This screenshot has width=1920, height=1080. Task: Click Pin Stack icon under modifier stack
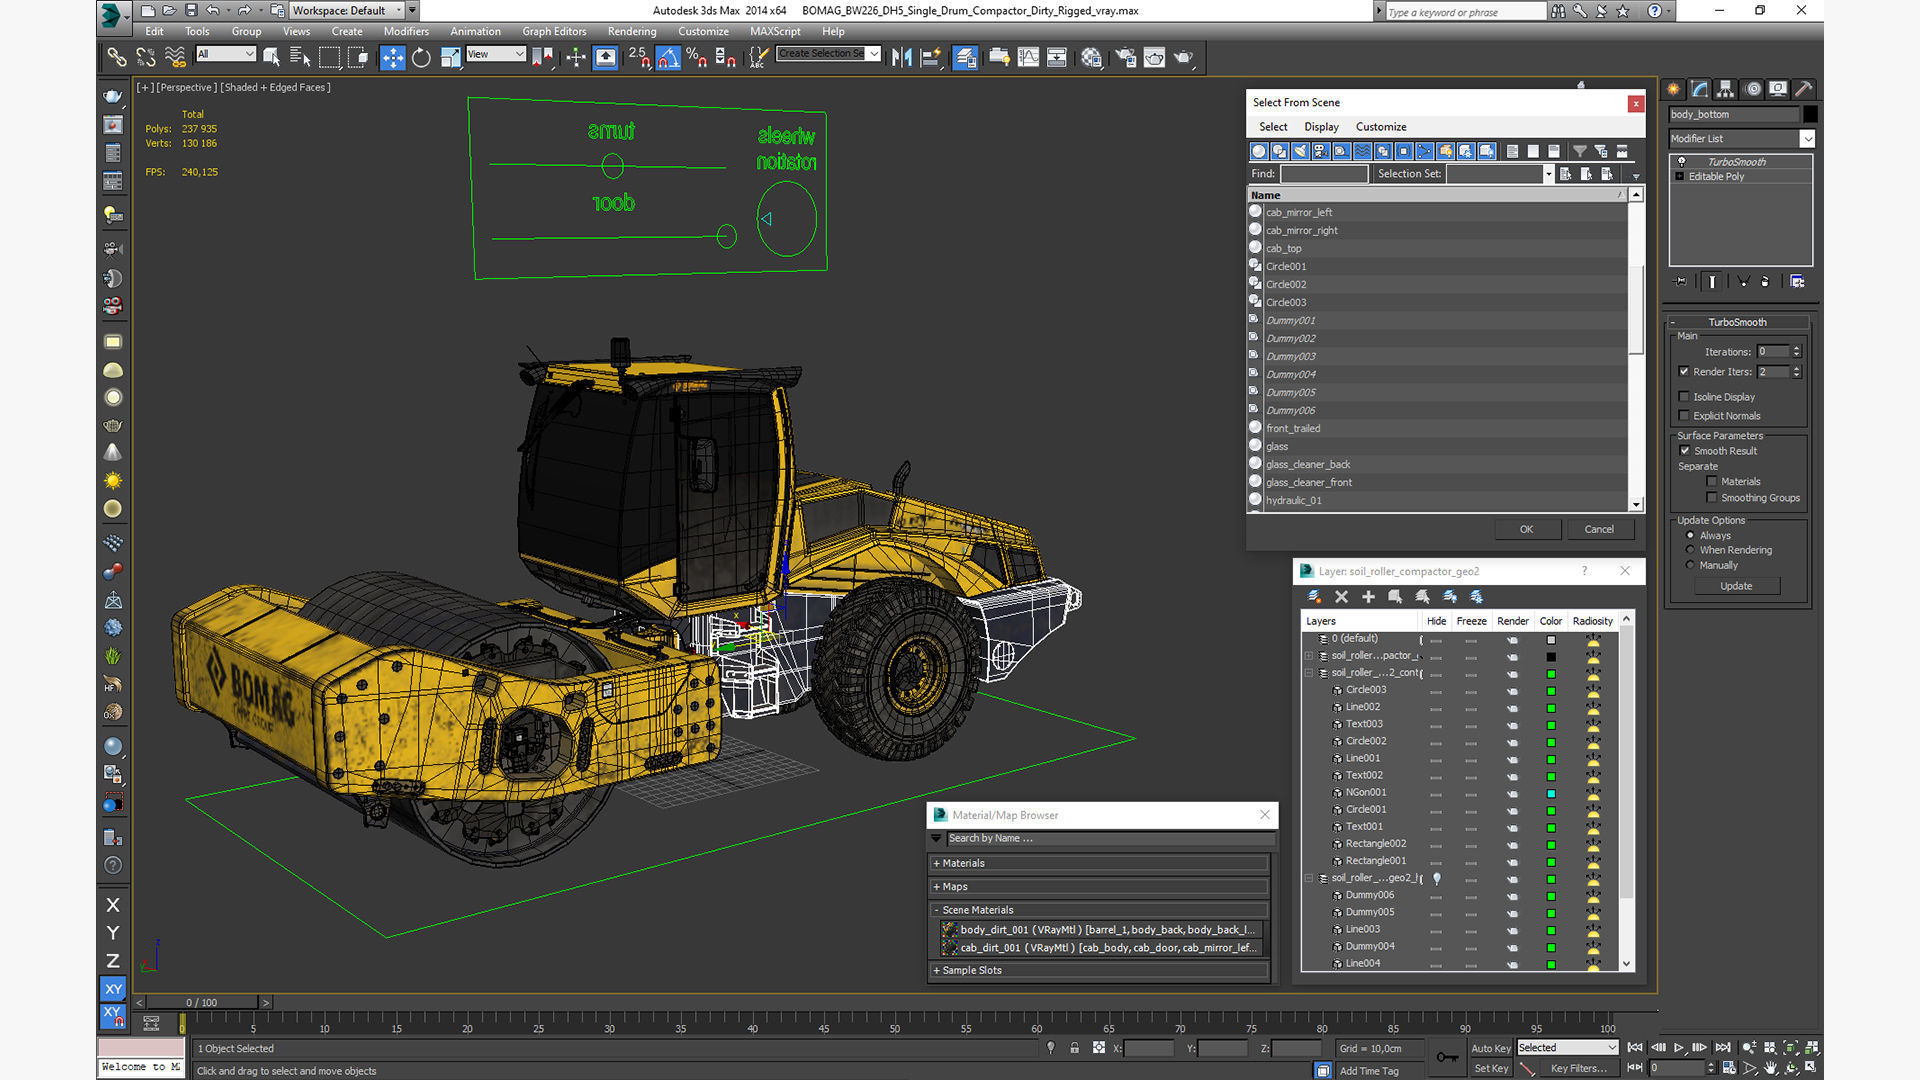click(1681, 282)
